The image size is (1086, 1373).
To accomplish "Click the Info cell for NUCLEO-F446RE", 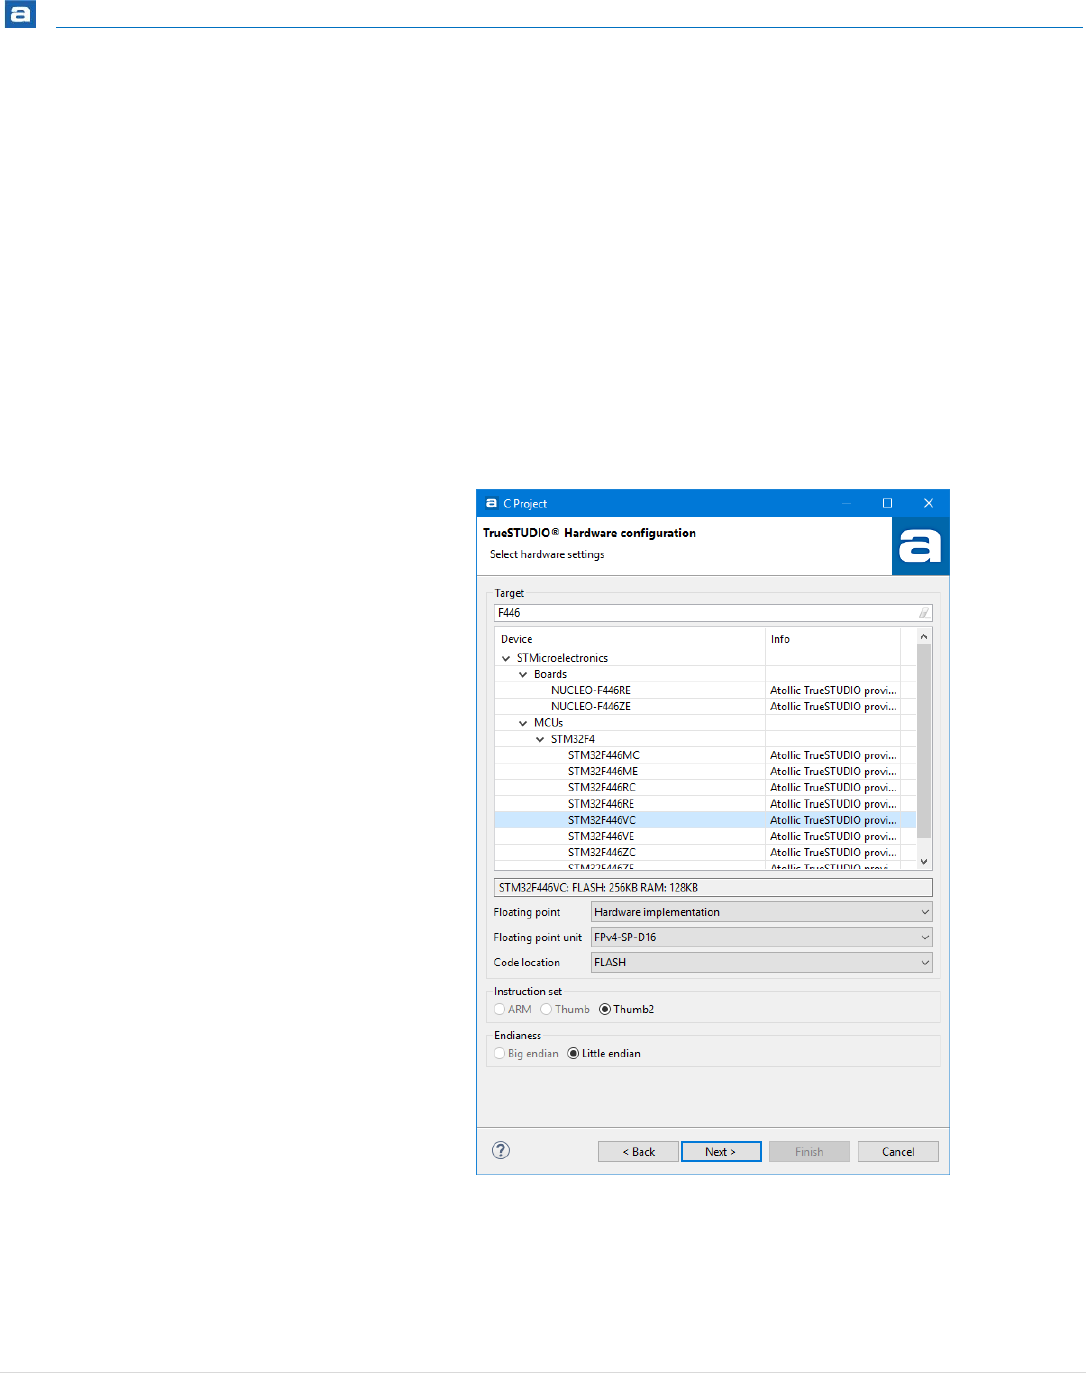I will [x=833, y=690].
